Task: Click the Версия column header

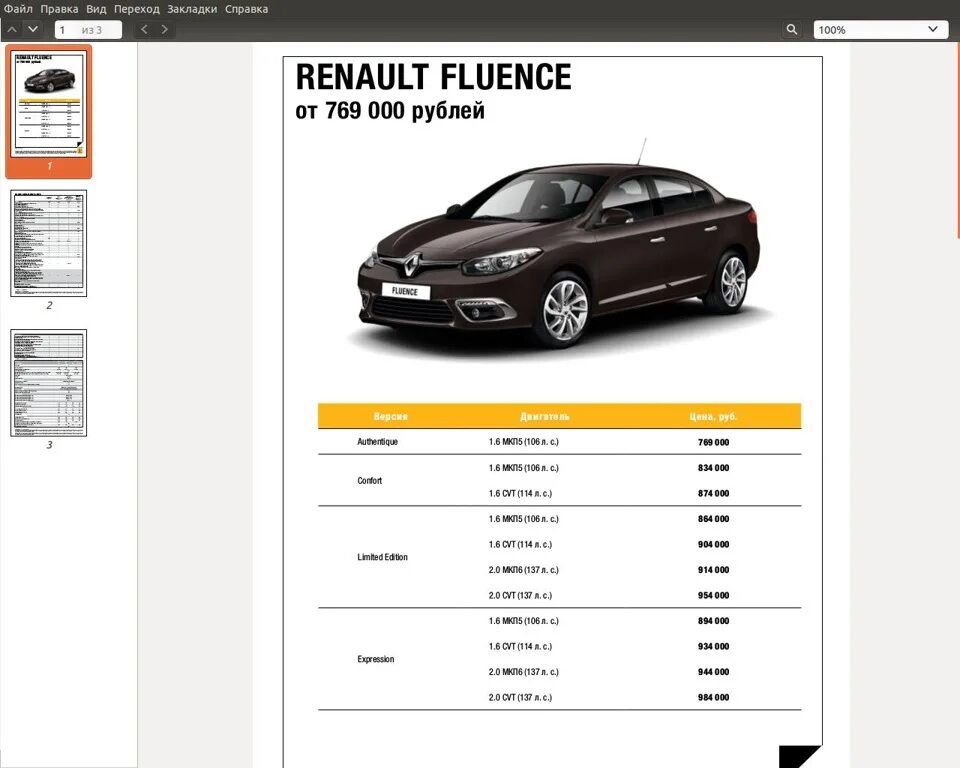Action: point(391,416)
